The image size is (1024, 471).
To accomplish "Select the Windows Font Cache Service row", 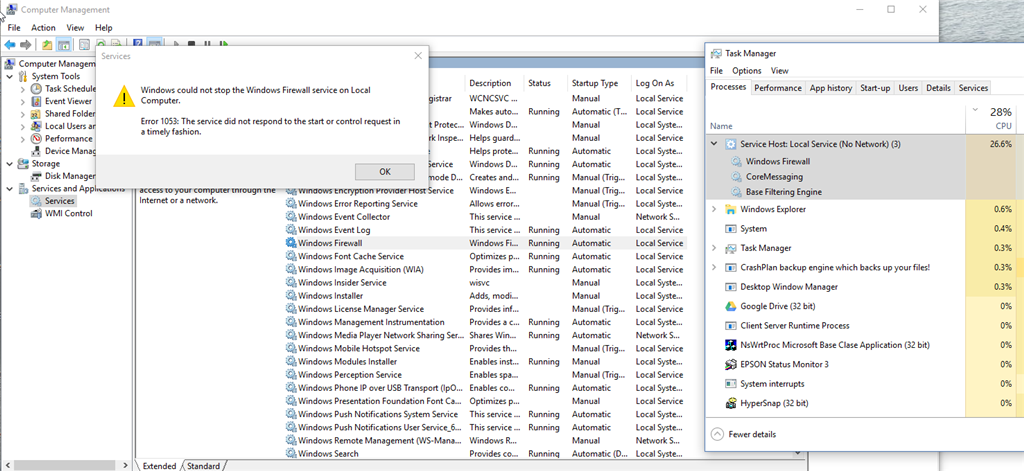I will (x=485, y=256).
